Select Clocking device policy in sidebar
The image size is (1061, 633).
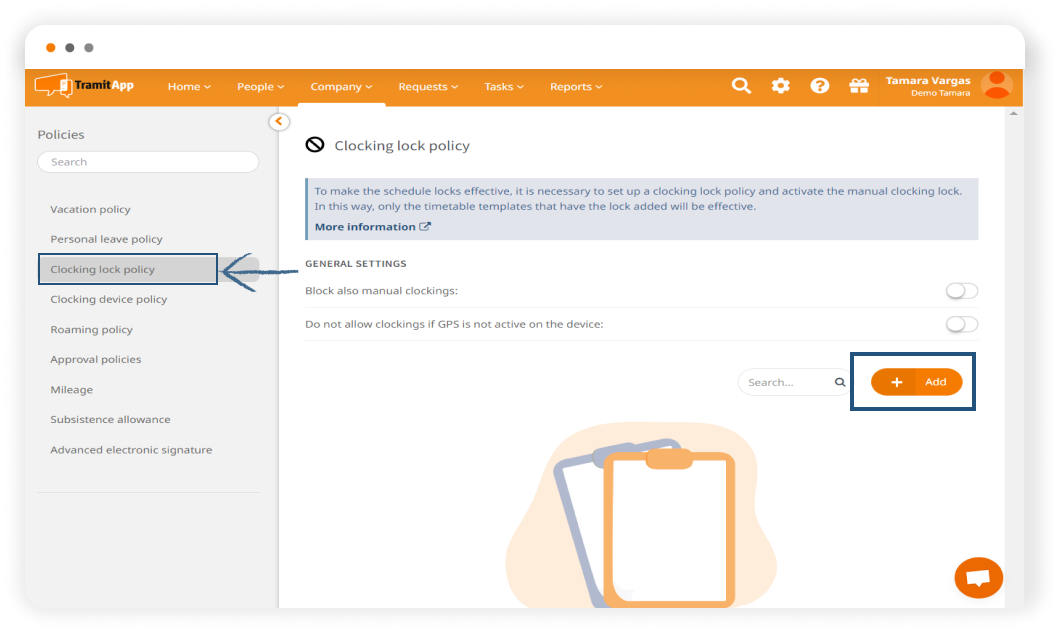pyautogui.click(x=108, y=299)
